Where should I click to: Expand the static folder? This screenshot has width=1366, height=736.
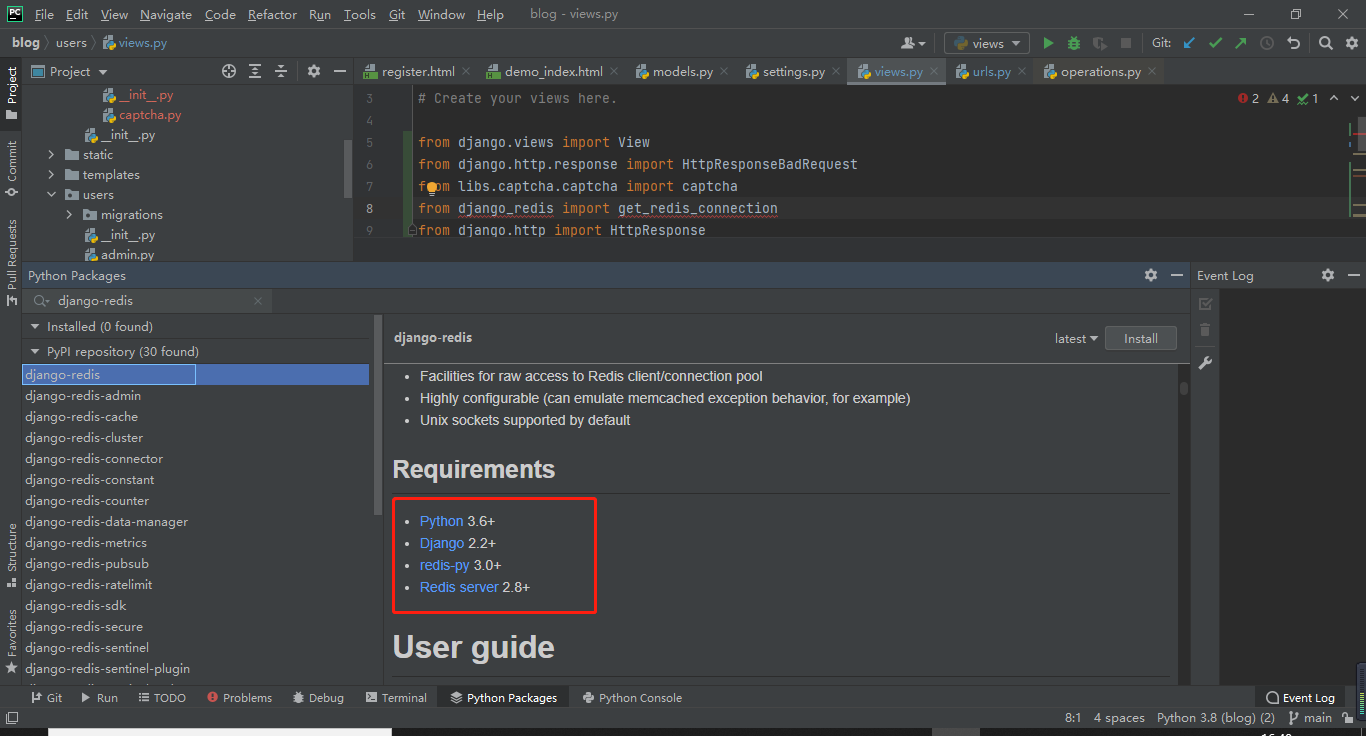(x=52, y=155)
